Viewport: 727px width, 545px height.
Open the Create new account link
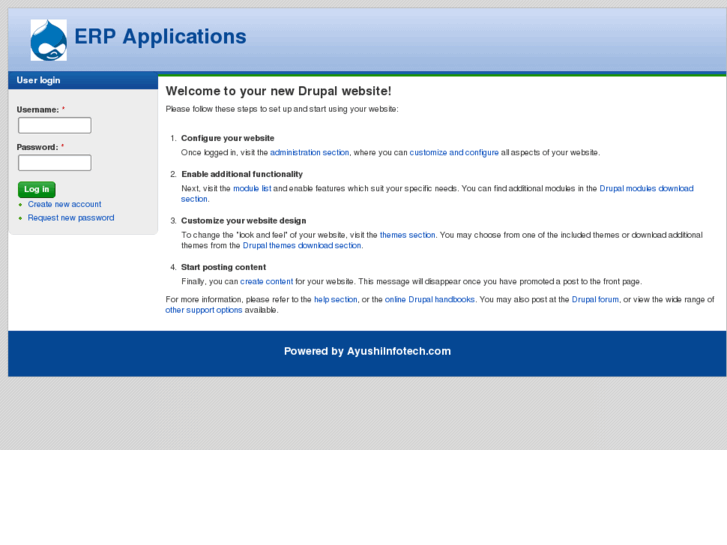point(64,204)
